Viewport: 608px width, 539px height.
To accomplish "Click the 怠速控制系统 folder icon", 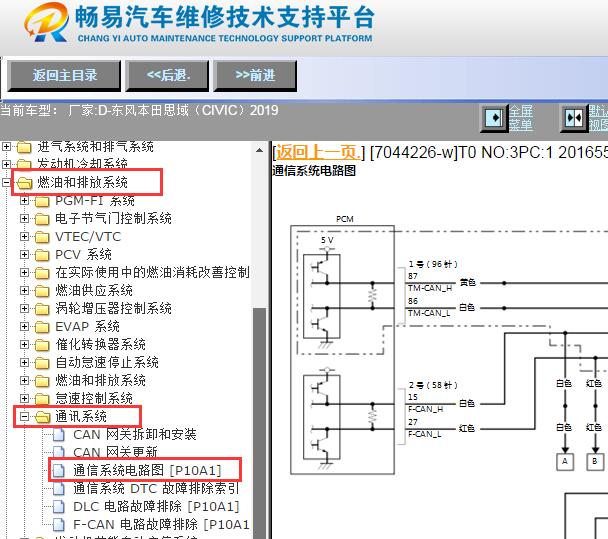I will coord(42,399).
